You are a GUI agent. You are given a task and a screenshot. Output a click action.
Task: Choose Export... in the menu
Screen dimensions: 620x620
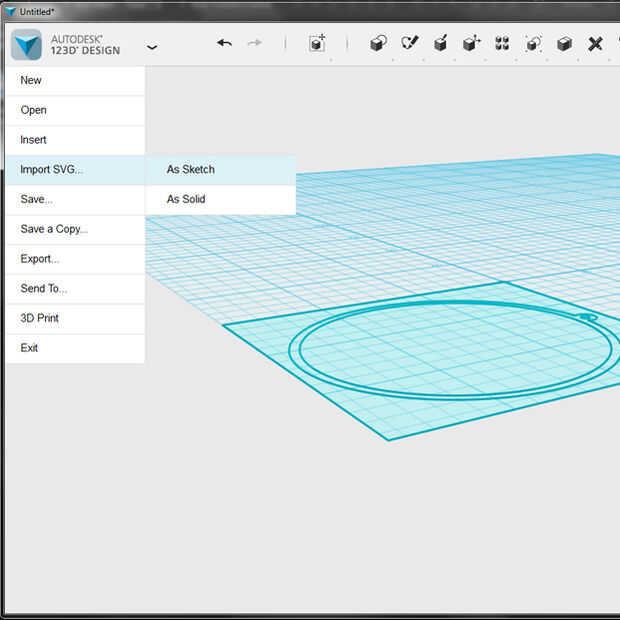pos(40,259)
